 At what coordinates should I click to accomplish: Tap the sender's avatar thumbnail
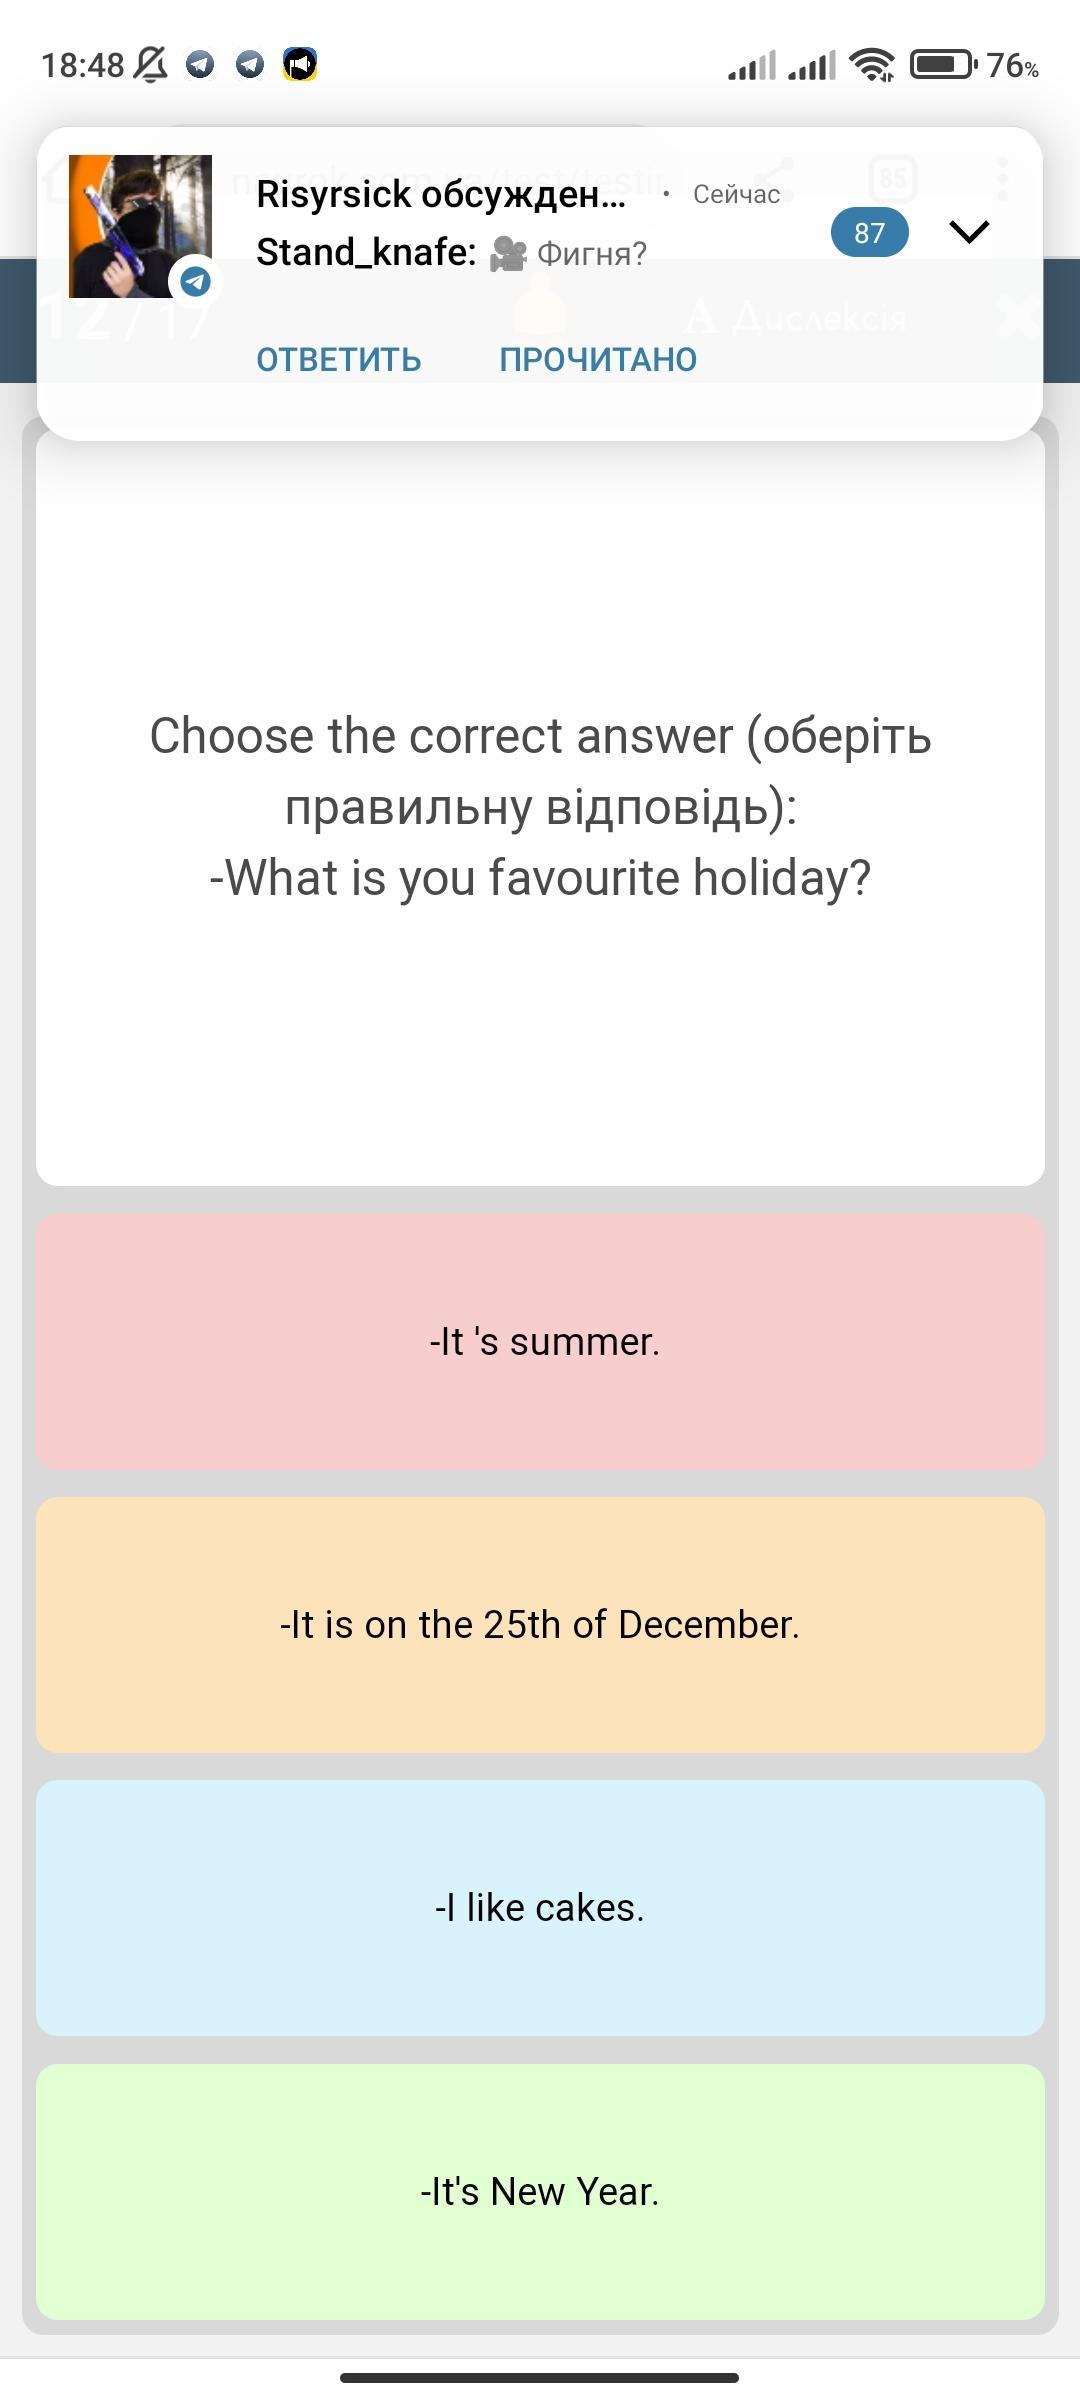[x=140, y=226]
